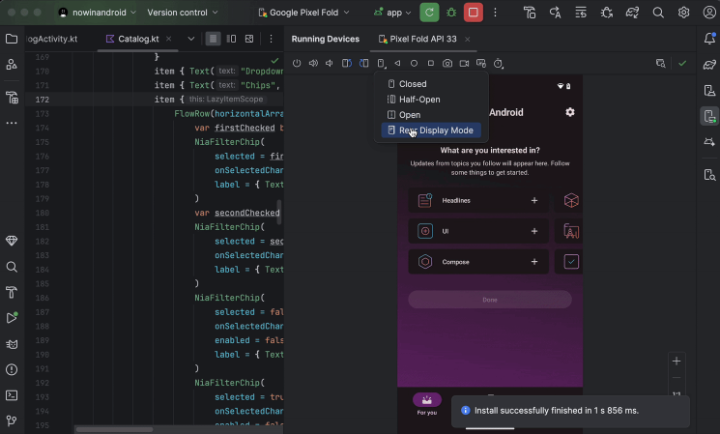720x434 pixels.
Task: Open more run actions (three dots) in top toolbar
Action: point(495,12)
